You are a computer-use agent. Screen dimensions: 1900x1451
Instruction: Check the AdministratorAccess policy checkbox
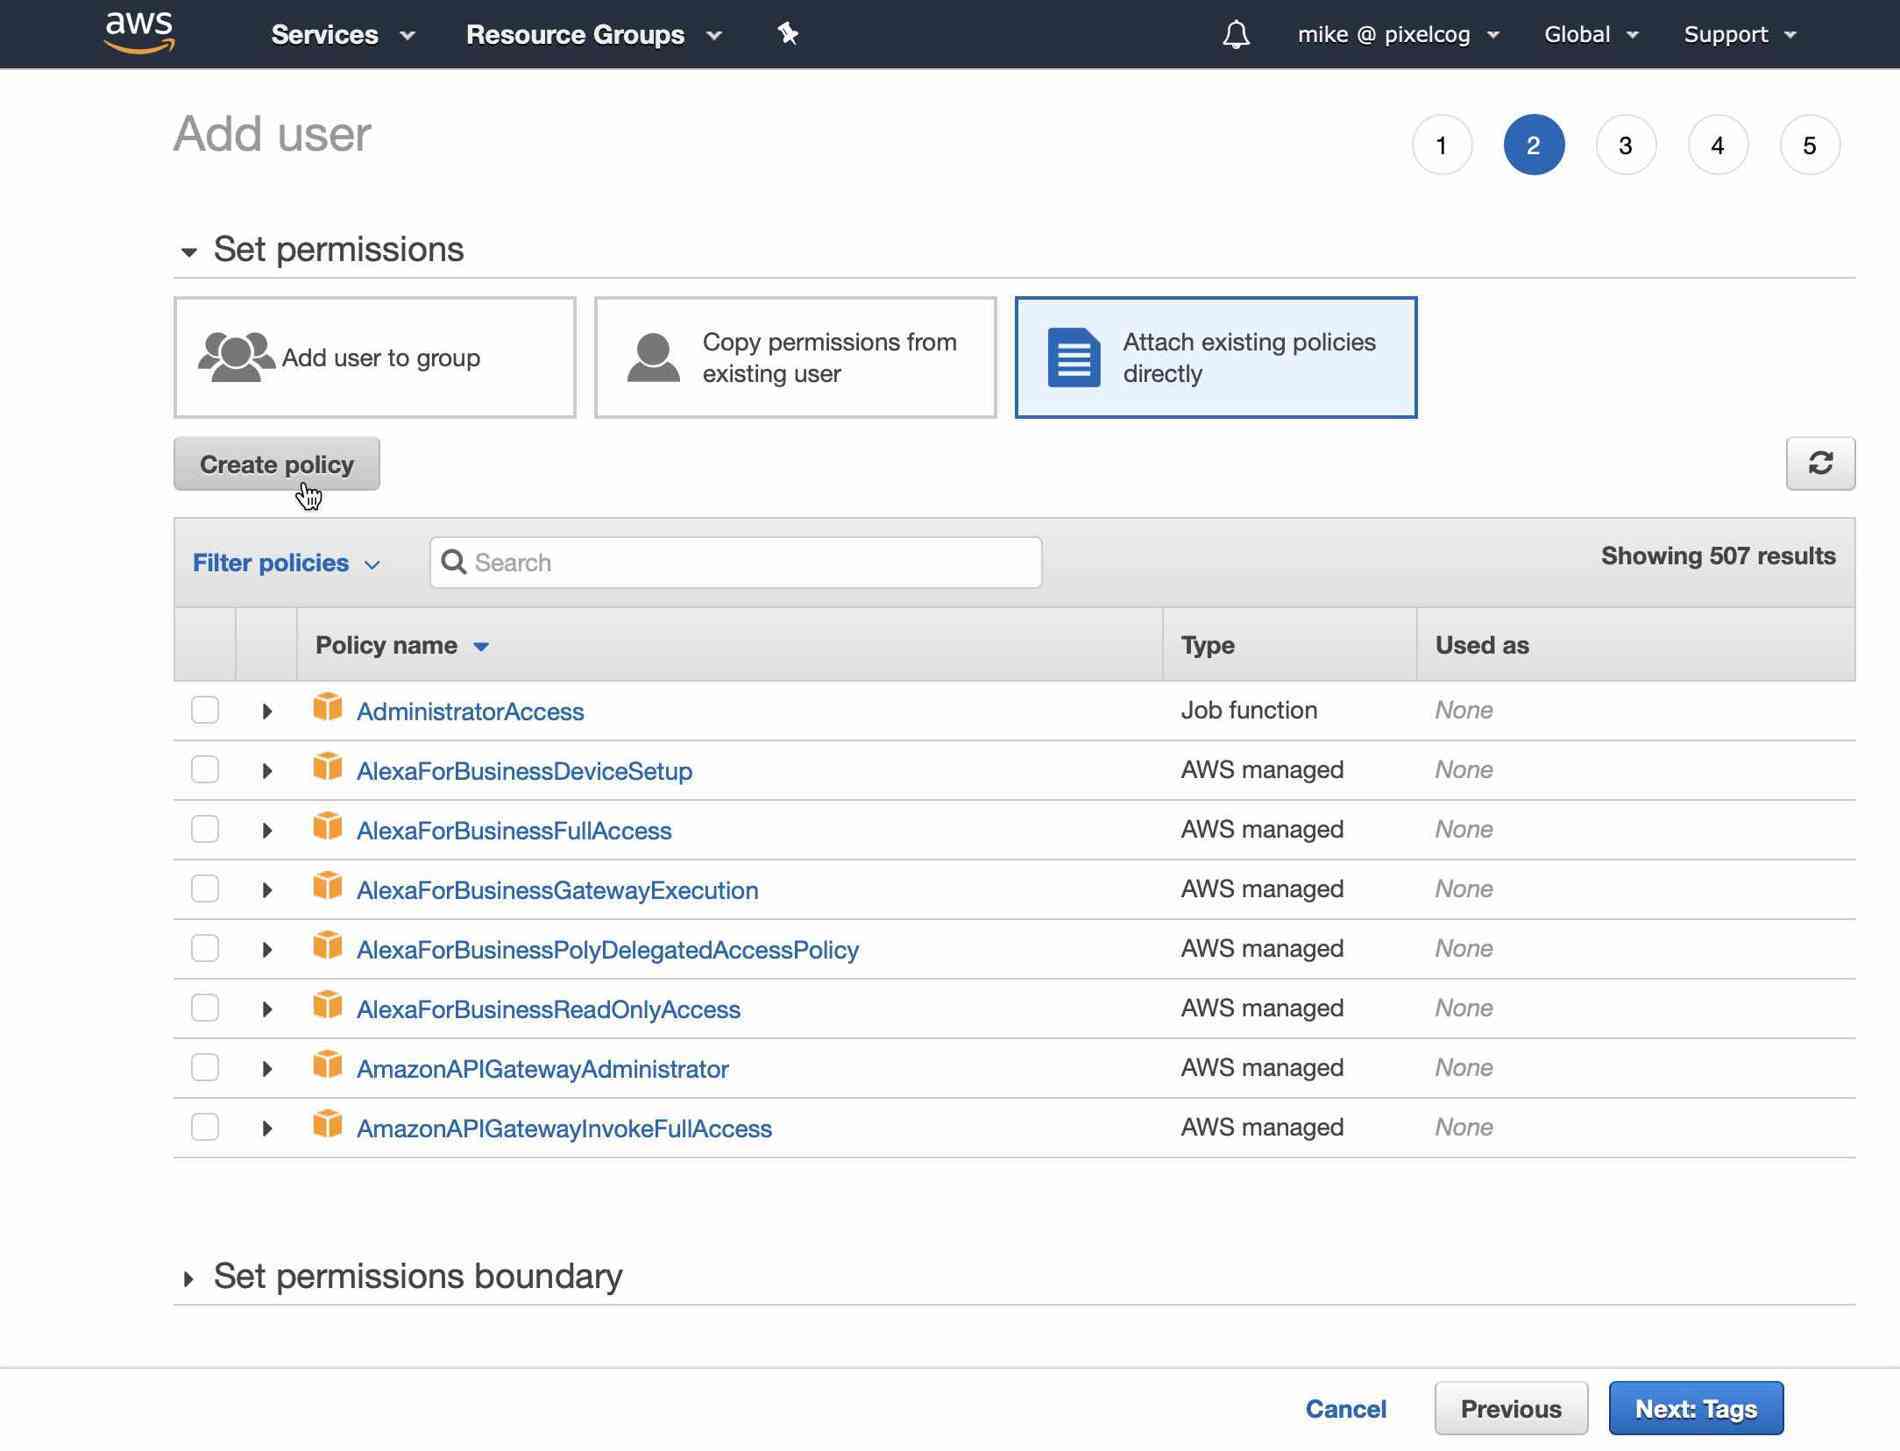[x=205, y=710]
